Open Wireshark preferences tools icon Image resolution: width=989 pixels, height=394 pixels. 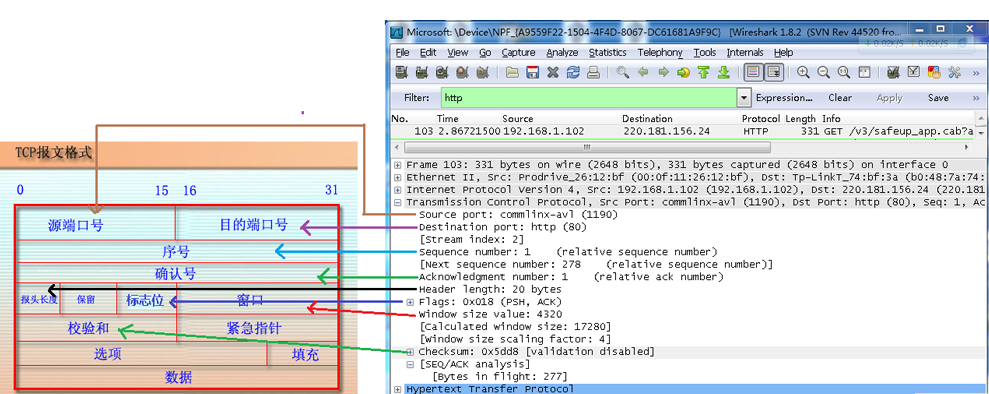point(954,72)
